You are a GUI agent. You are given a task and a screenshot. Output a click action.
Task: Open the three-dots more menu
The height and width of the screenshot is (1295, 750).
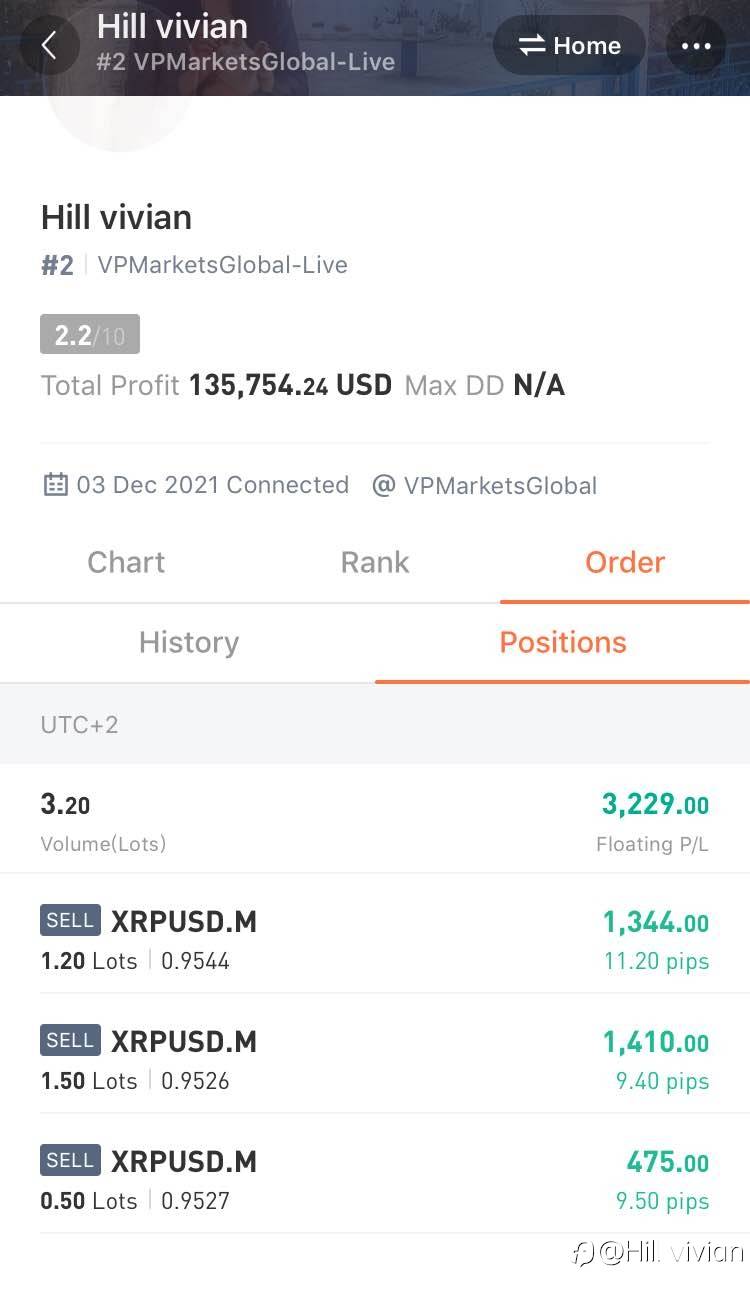[x=695, y=46]
